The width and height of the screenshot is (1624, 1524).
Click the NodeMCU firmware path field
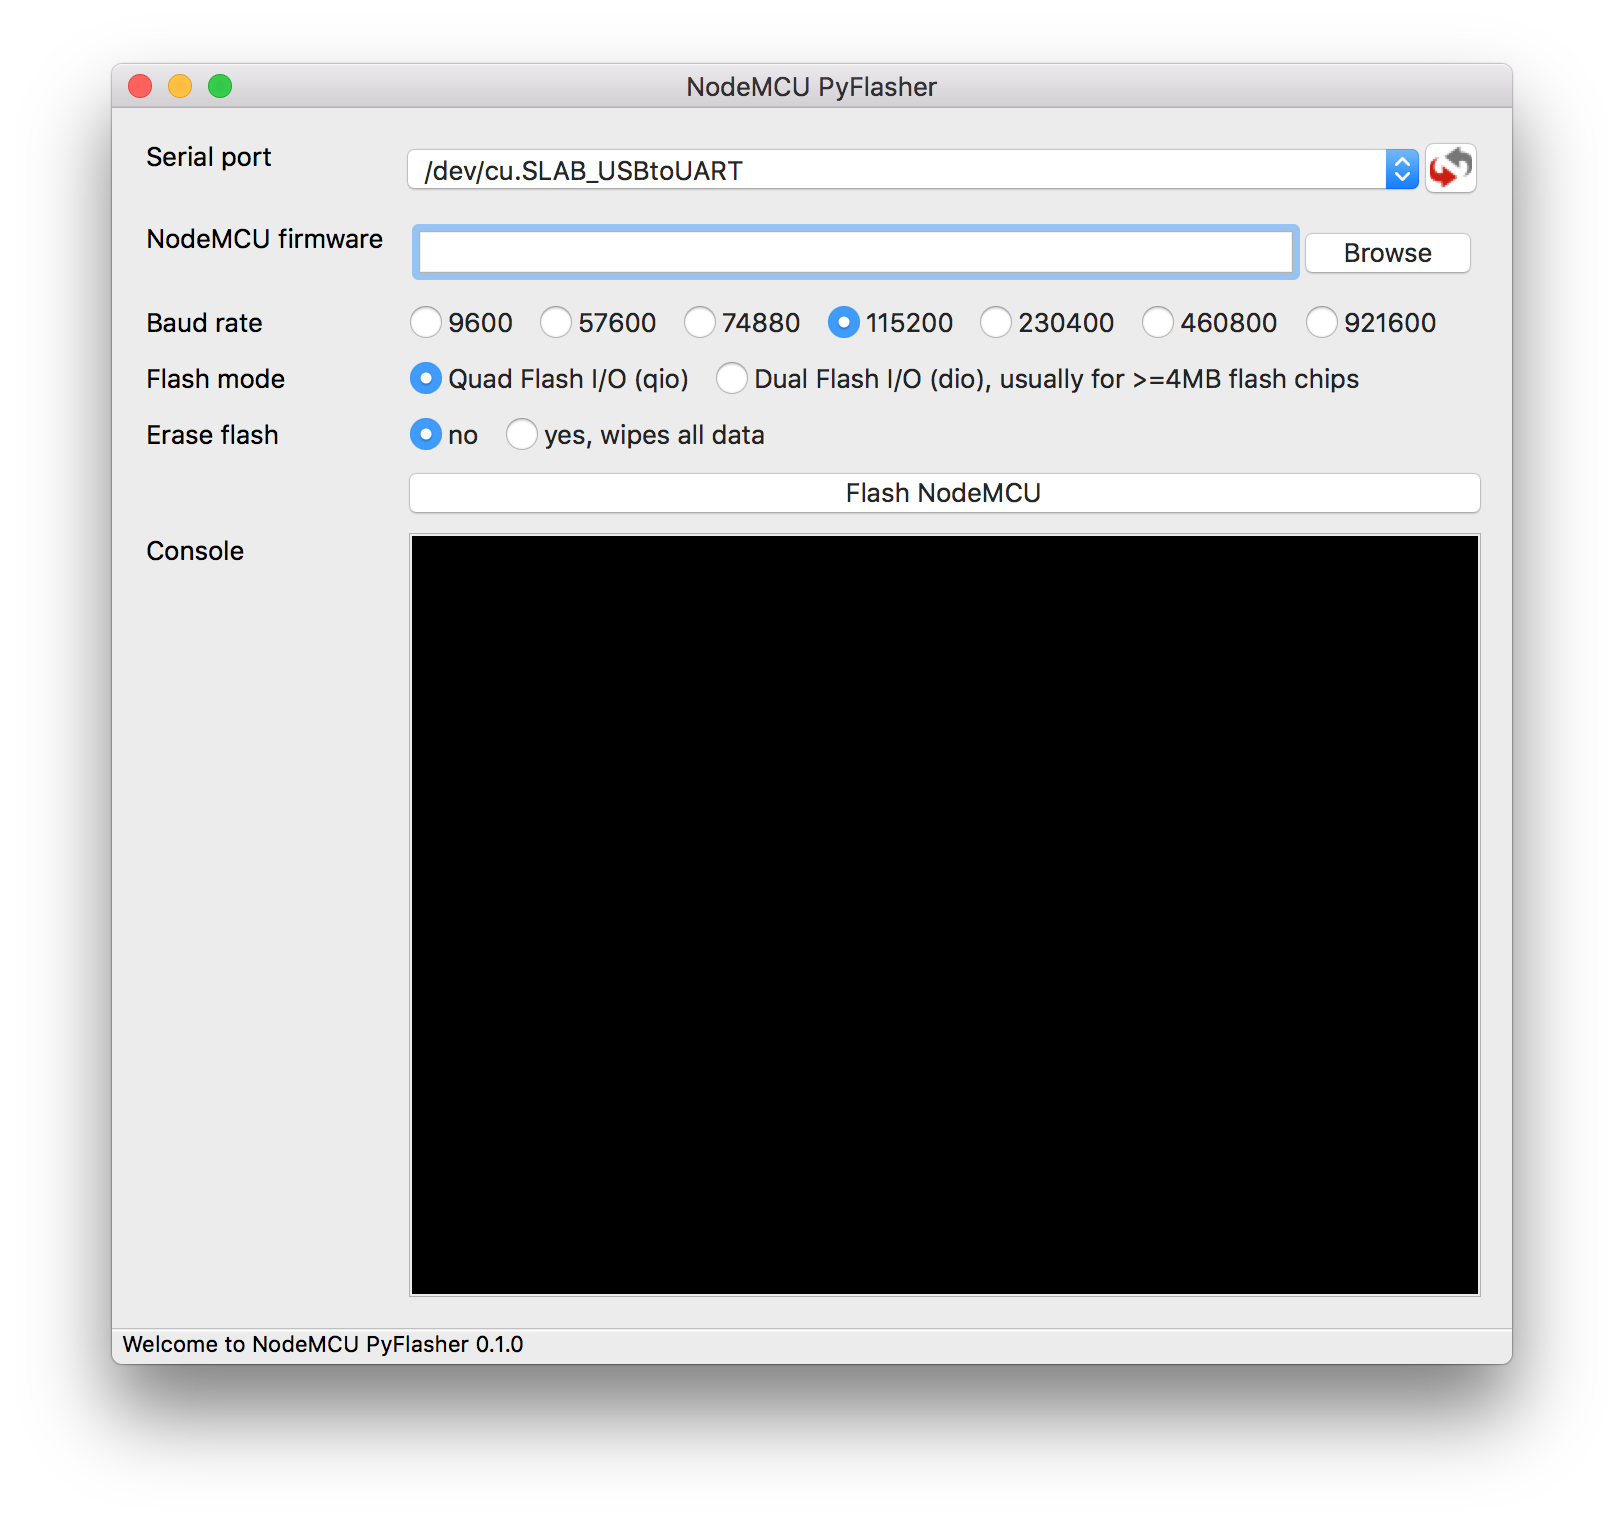(856, 252)
